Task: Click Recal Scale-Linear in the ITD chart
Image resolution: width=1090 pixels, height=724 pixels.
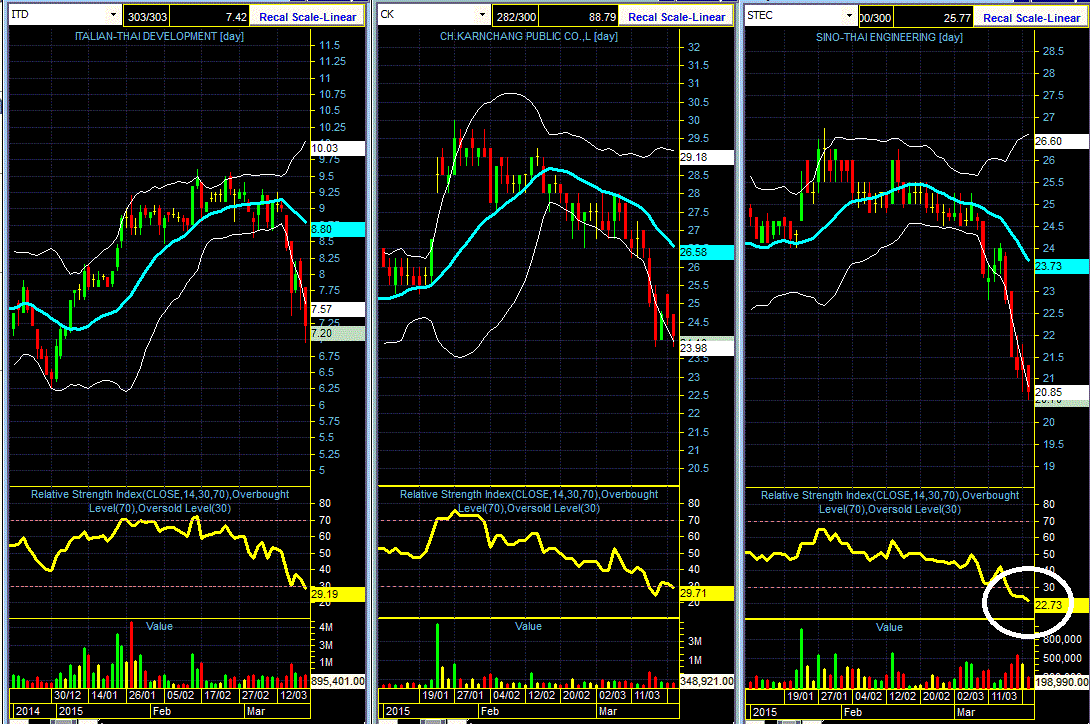Action: point(307,17)
